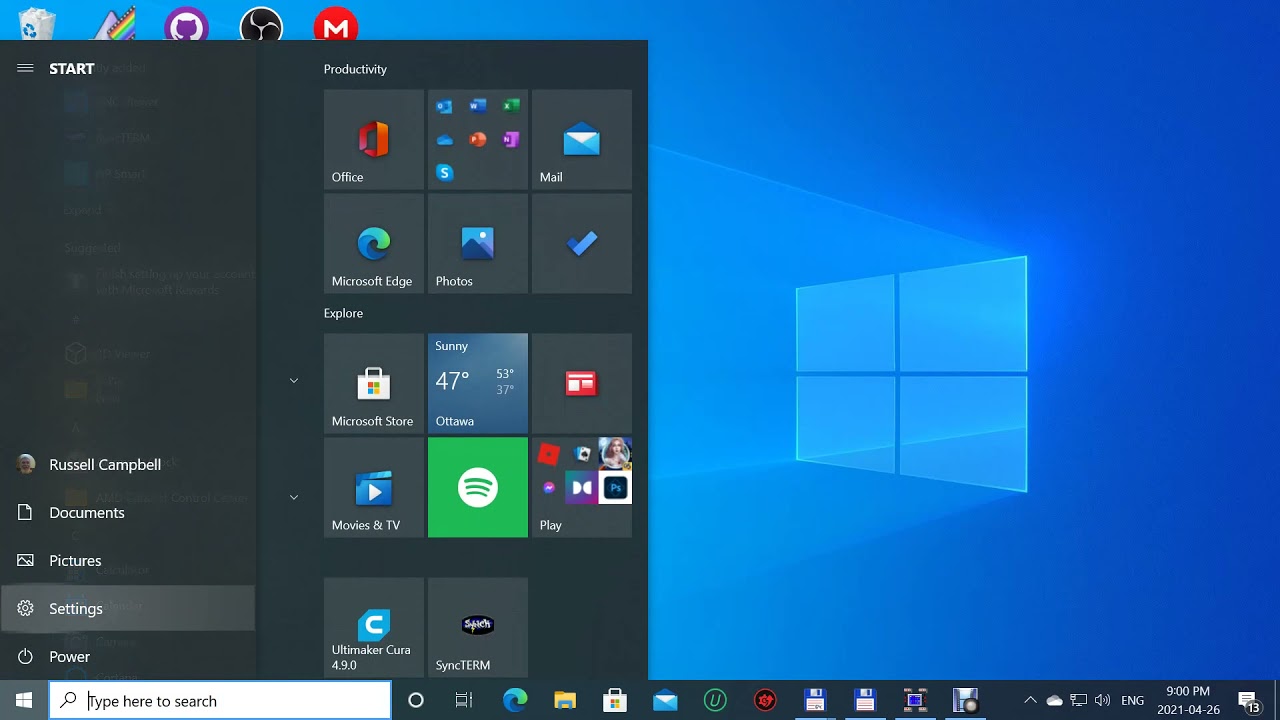Switch the ENG input language
Viewport: 1280px width, 720px height.
(x=1133, y=700)
